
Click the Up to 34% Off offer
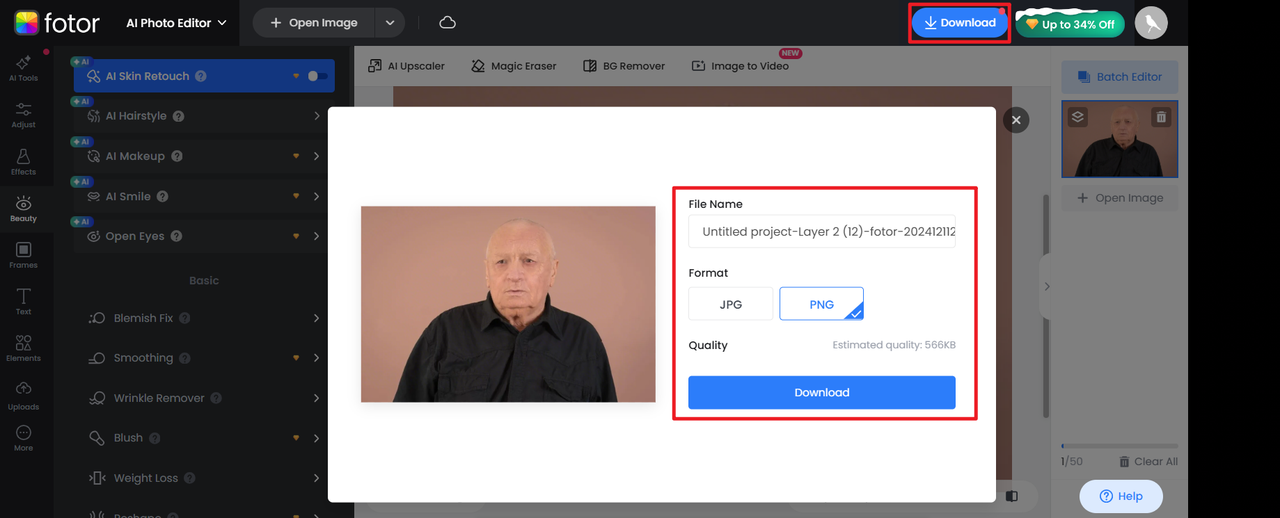point(1070,24)
